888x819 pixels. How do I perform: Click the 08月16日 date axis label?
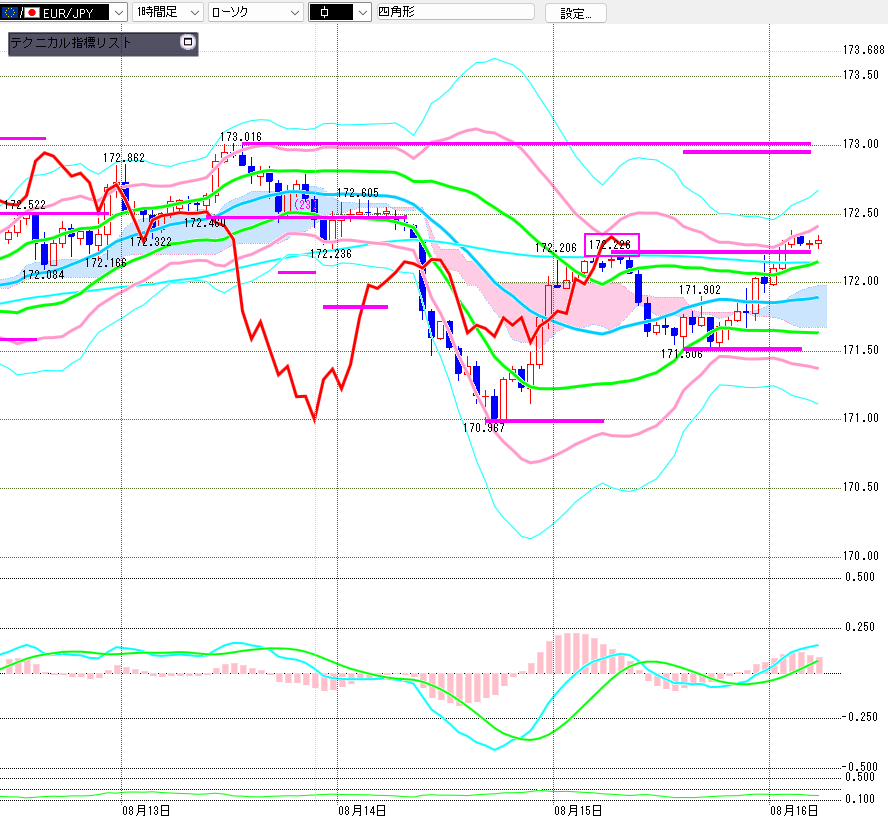click(x=794, y=811)
